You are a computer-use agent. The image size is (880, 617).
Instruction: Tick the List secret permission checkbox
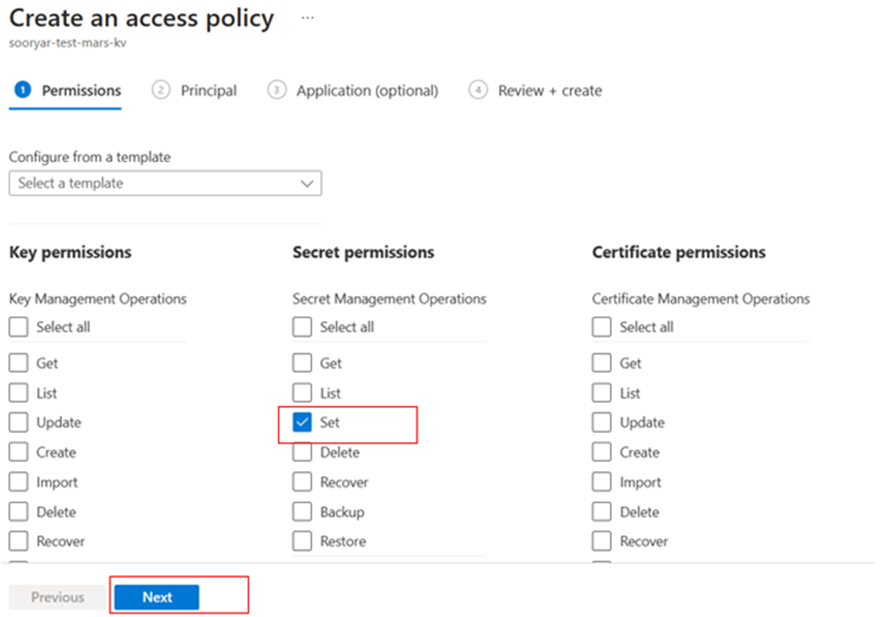click(303, 393)
